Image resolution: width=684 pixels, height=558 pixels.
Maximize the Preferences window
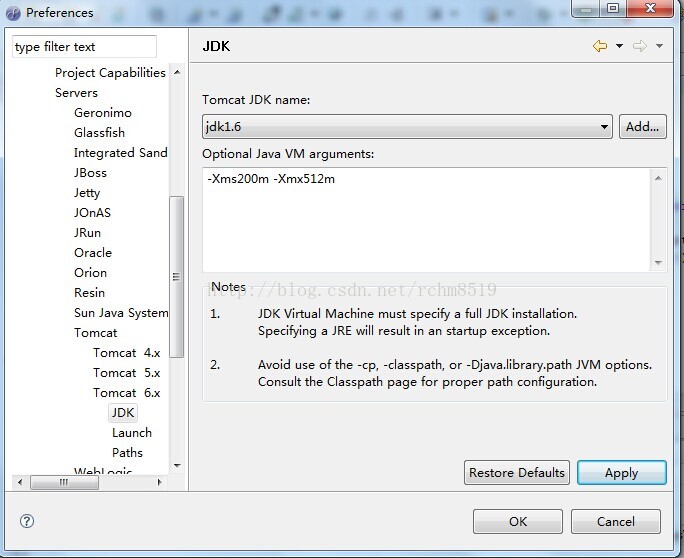tap(613, 8)
